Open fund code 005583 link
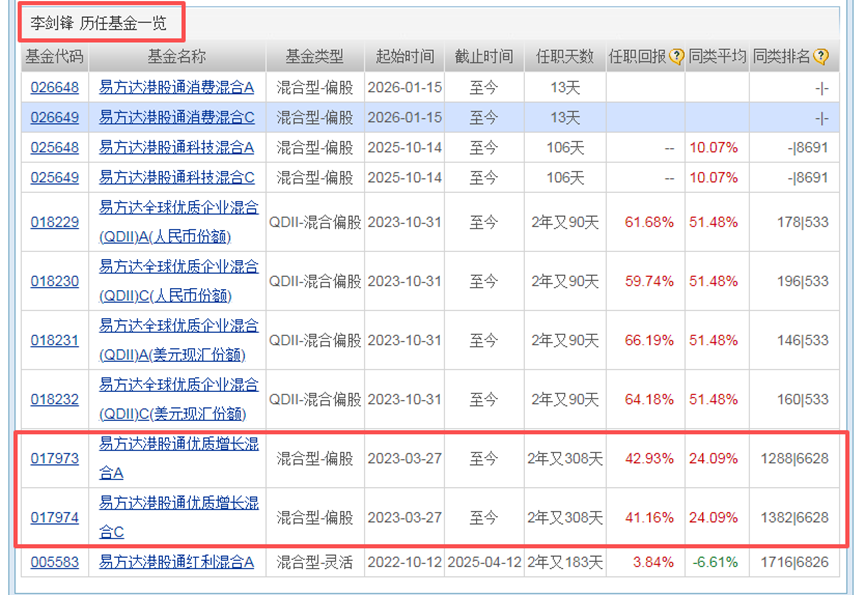Image resolution: width=865 pixels, height=595 pixels. (55, 562)
